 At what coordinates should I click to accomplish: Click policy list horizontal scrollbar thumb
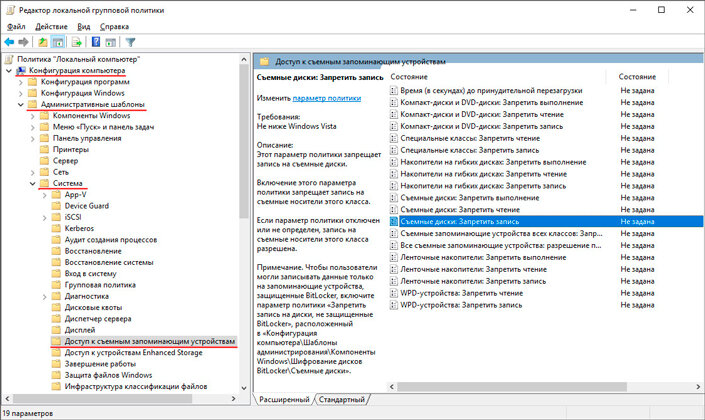(x=512, y=387)
